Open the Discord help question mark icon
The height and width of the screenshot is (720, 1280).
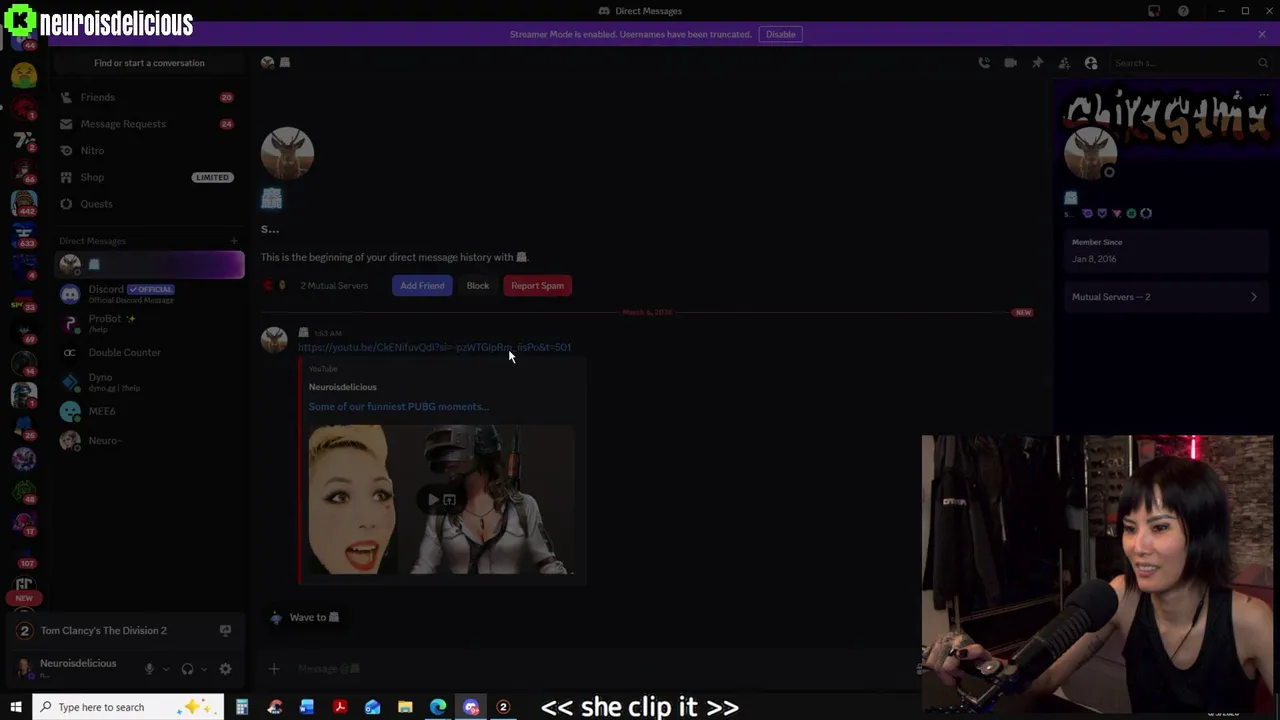1183,11
